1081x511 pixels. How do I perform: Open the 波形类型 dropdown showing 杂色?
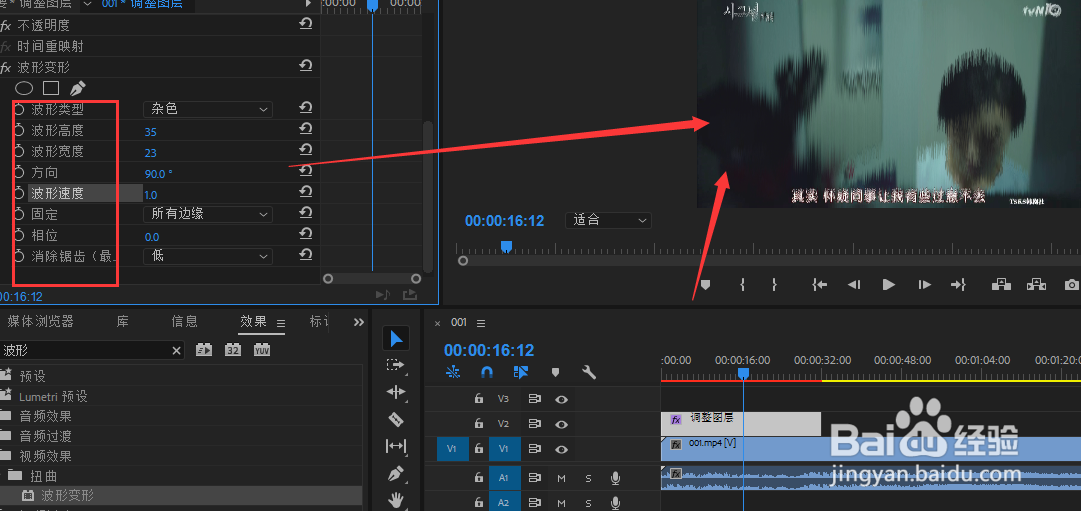(208, 109)
